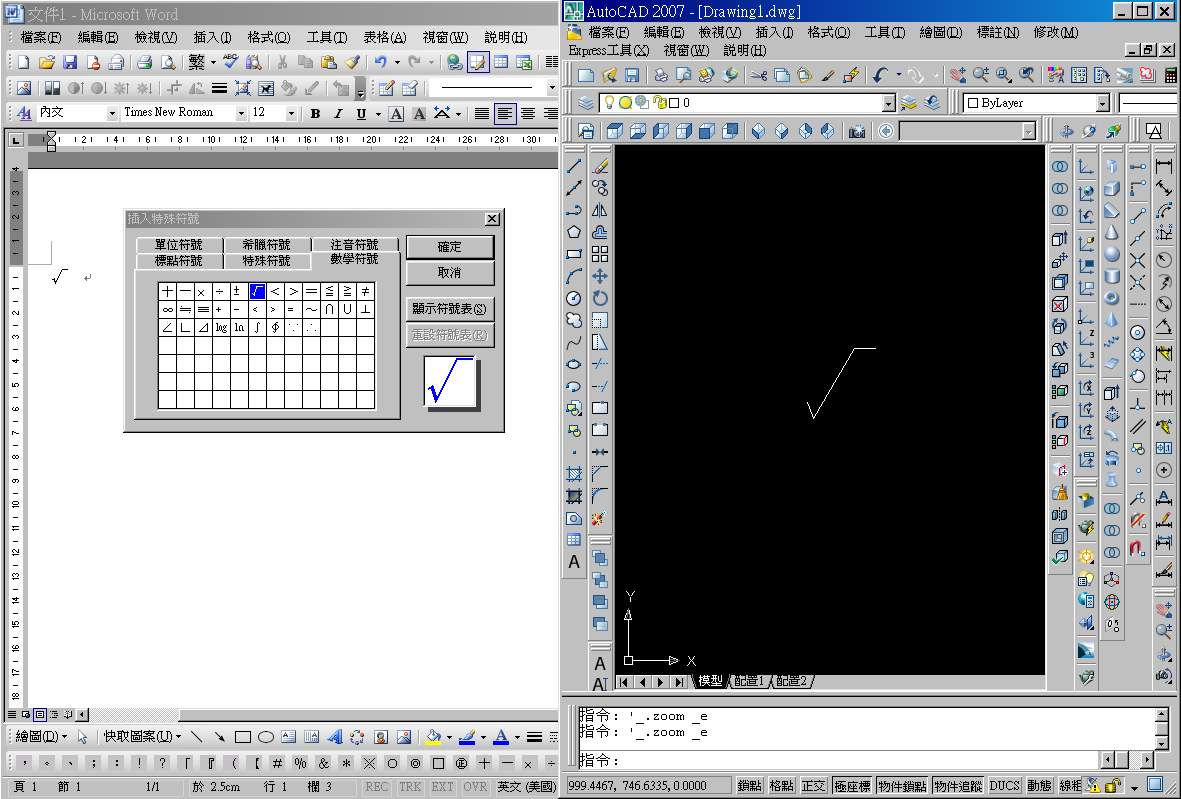
Task: Toggle 鎖點 snap mode in AutoCAD status bar
Action: click(749, 786)
